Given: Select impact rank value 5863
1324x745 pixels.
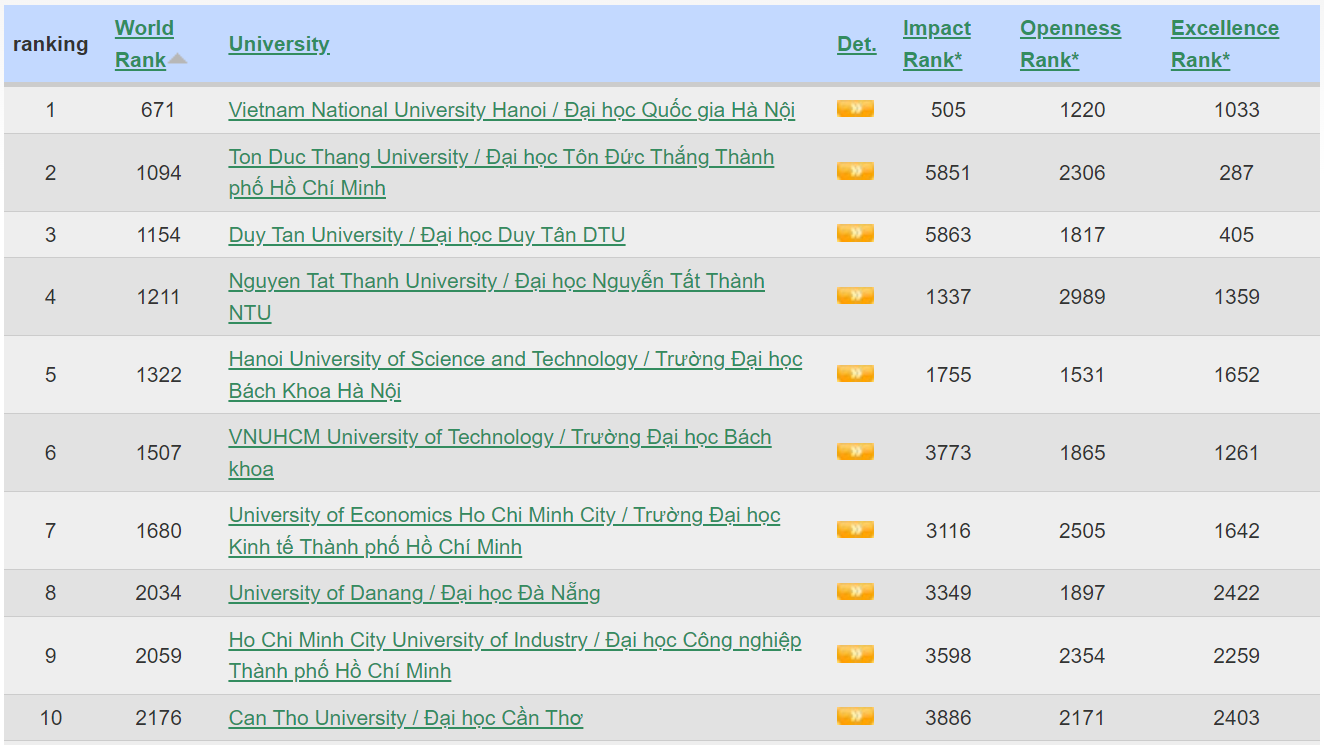Looking at the screenshot, I should coord(948,235).
